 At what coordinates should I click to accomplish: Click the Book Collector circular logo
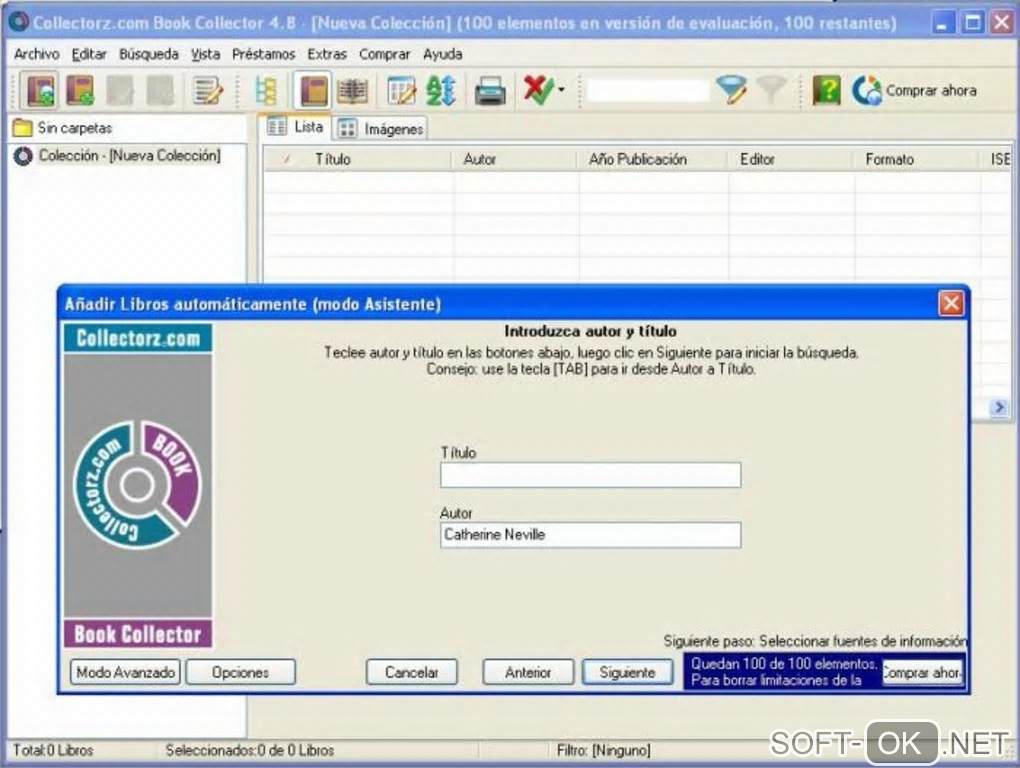[137, 484]
